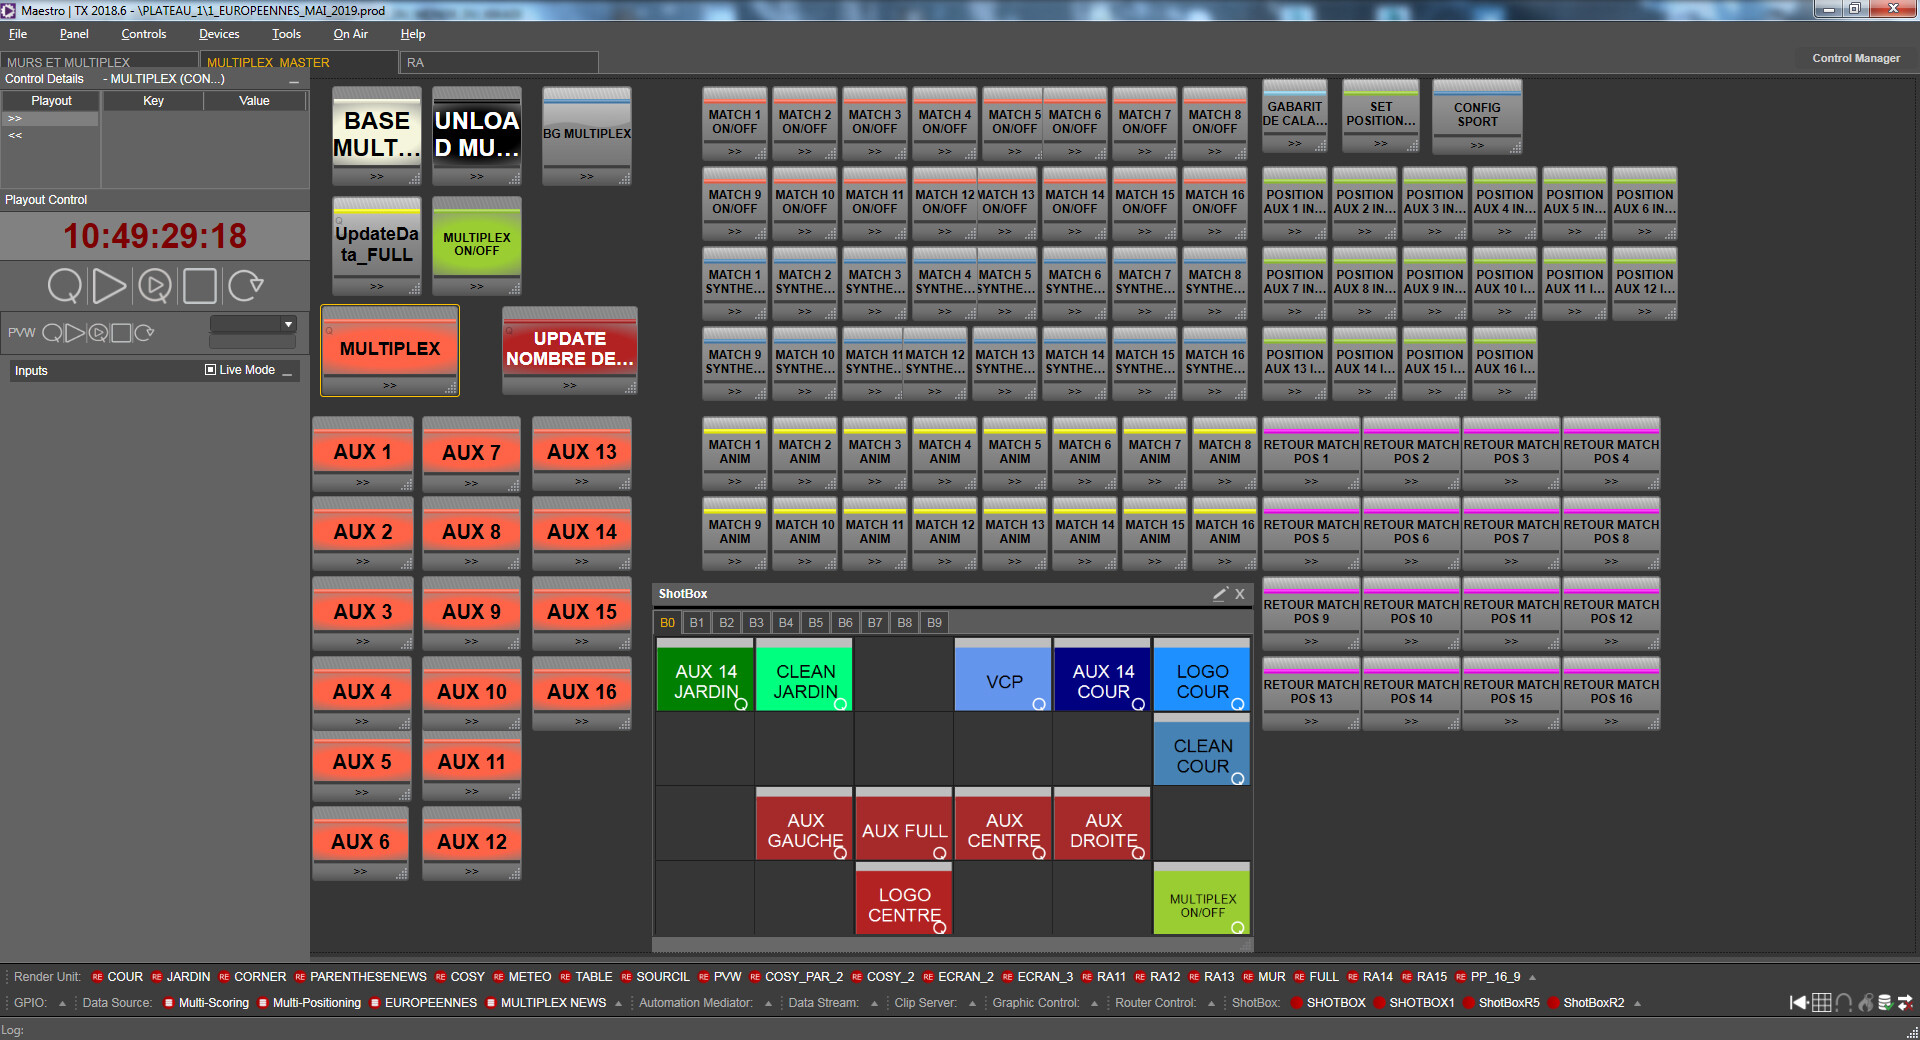Expand the ShotBox status list arrow

pyautogui.click(x=1637, y=1003)
